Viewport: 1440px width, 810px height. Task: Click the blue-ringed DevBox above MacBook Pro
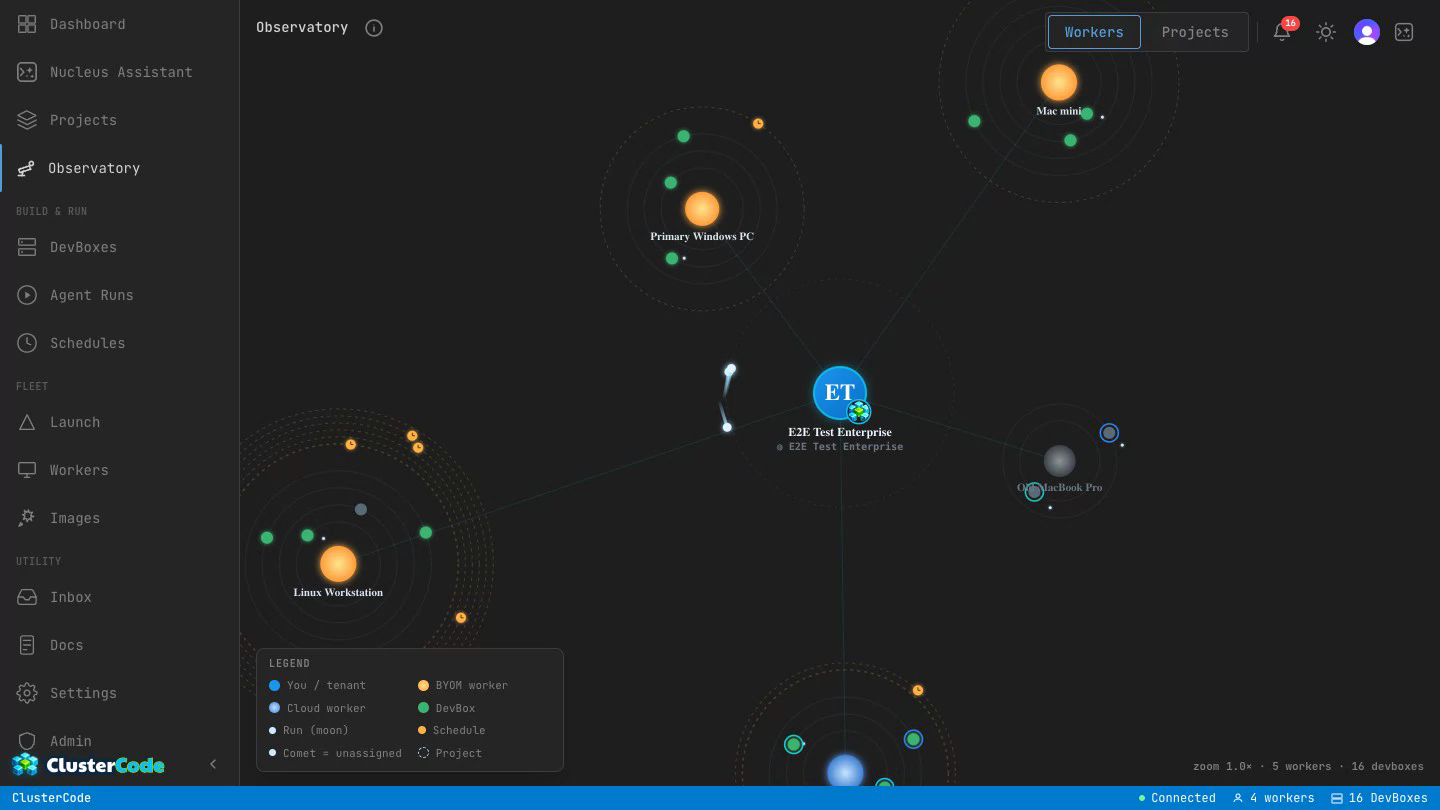[x=1109, y=433]
